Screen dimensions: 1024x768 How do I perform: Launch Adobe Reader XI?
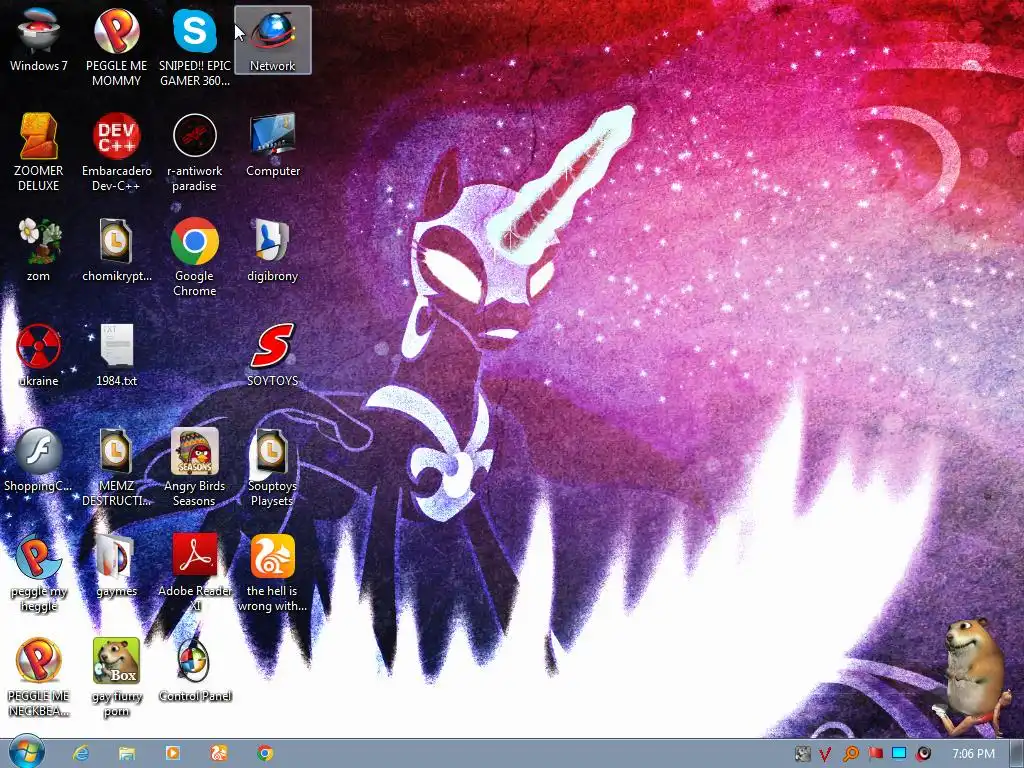[x=195, y=573]
